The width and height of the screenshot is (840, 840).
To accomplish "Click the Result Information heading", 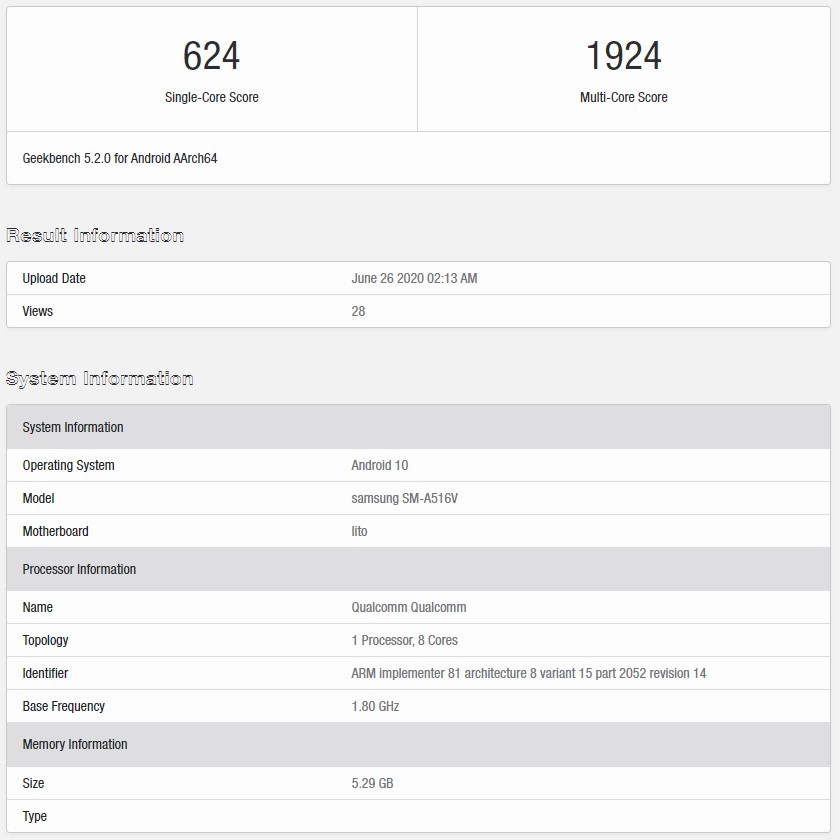I will coord(95,236).
